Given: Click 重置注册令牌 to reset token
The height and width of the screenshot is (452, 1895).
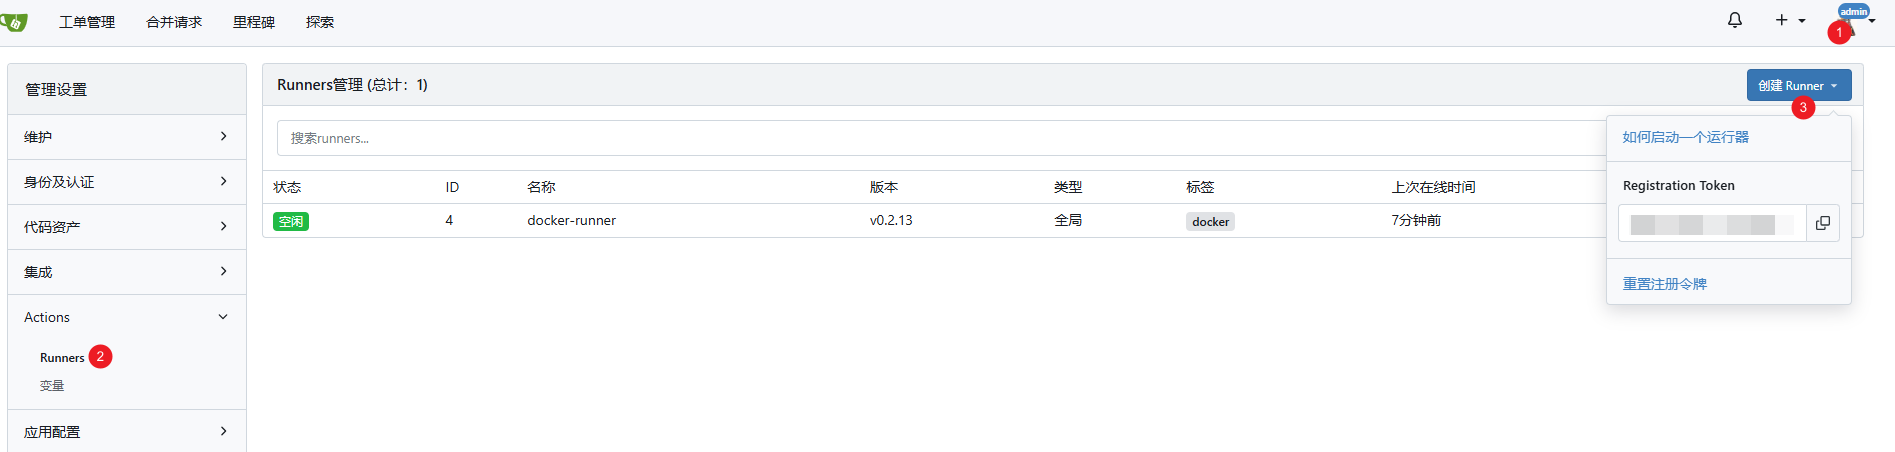Looking at the screenshot, I should tap(1664, 284).
